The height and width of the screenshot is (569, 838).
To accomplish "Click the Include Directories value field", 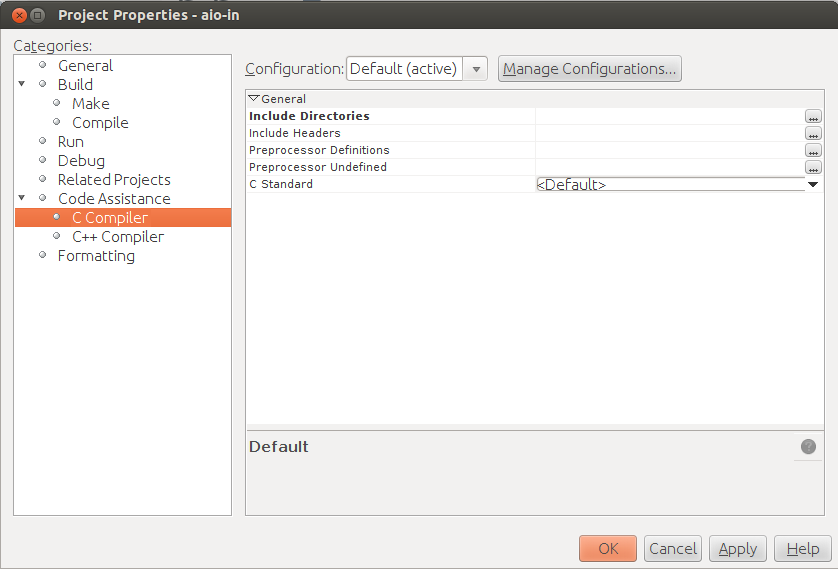I will click(669, 117).
